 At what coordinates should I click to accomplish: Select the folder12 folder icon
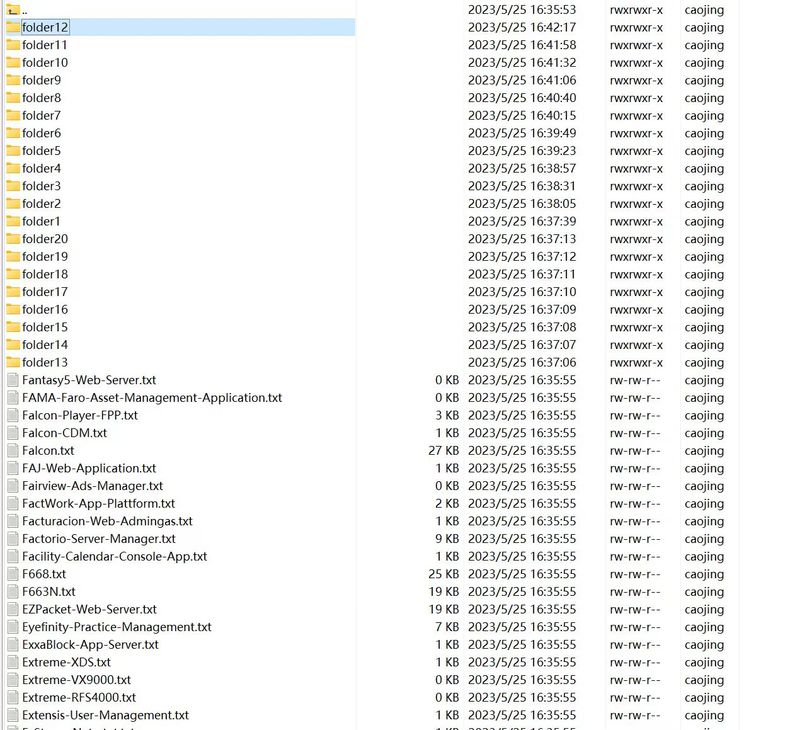pyautogui.click(x=13, y=27)
